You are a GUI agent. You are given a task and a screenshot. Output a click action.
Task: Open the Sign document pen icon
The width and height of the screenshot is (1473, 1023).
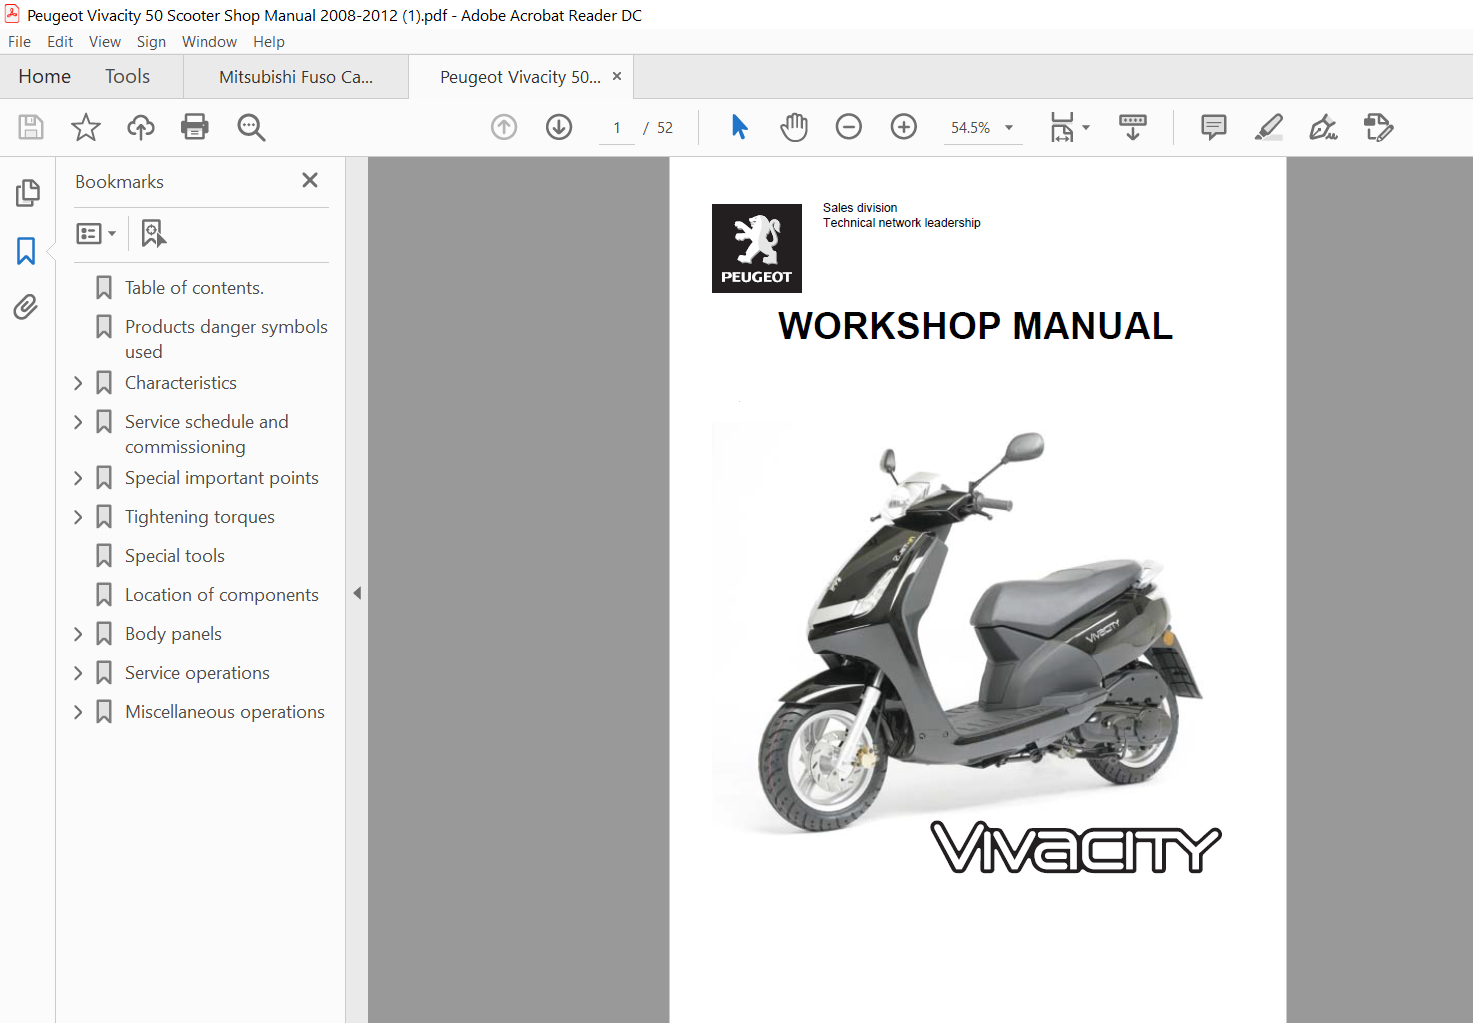click(1324, 127)
